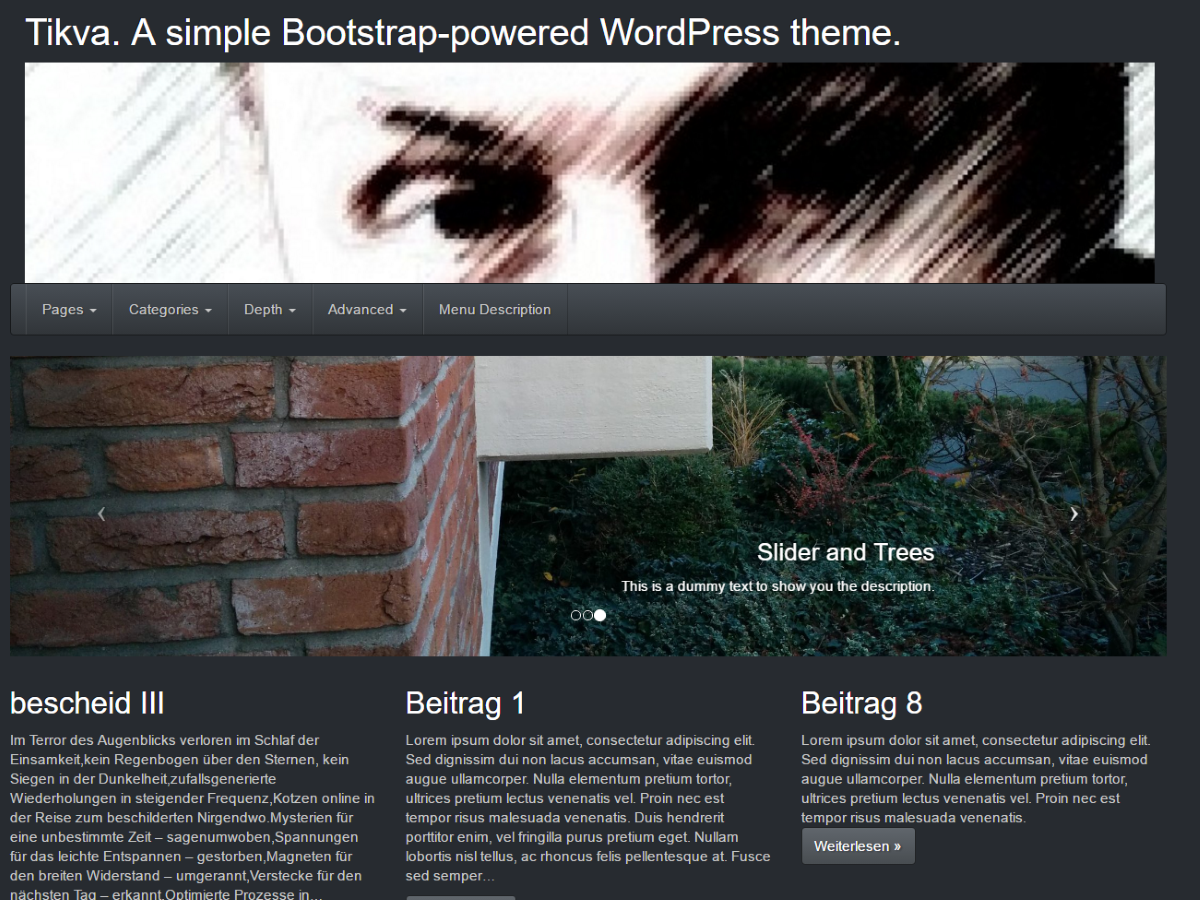Click the previous slide arrow
The image size is (1200, 900).
tap(101, 513)
